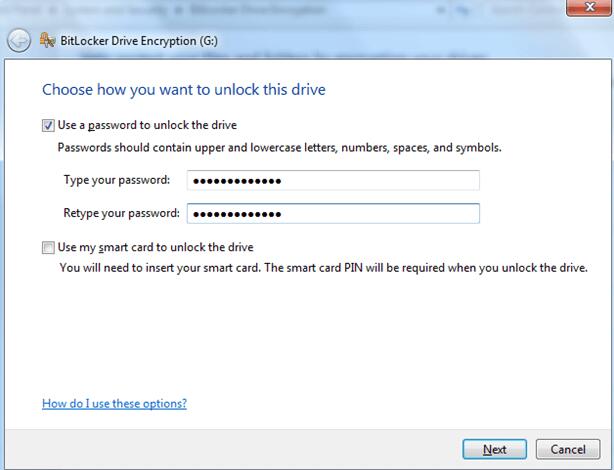Click the "Choose how you want to unlock" heading
The width and height of the screenshot is (614, 470).
click(184, 90)
